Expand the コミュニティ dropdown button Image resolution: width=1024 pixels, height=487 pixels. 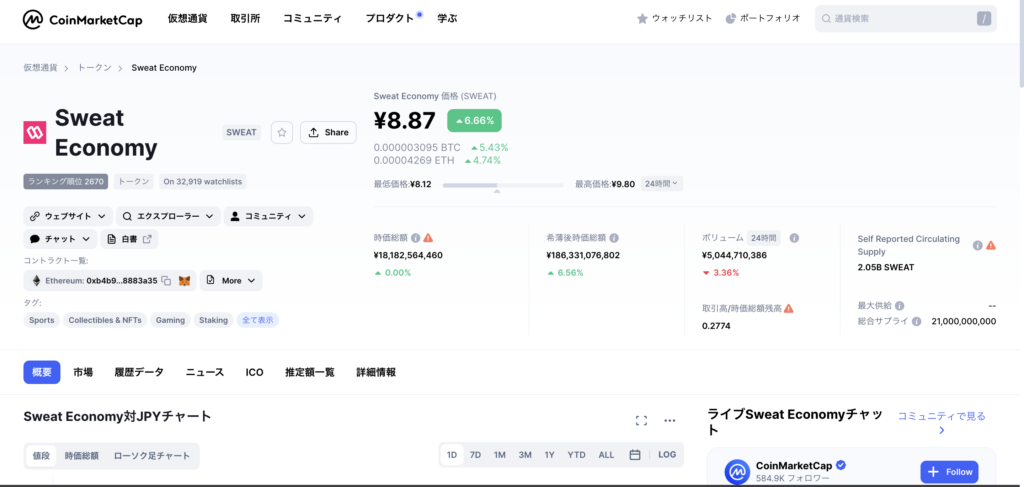pyautogui.click(x=268, y=216)
